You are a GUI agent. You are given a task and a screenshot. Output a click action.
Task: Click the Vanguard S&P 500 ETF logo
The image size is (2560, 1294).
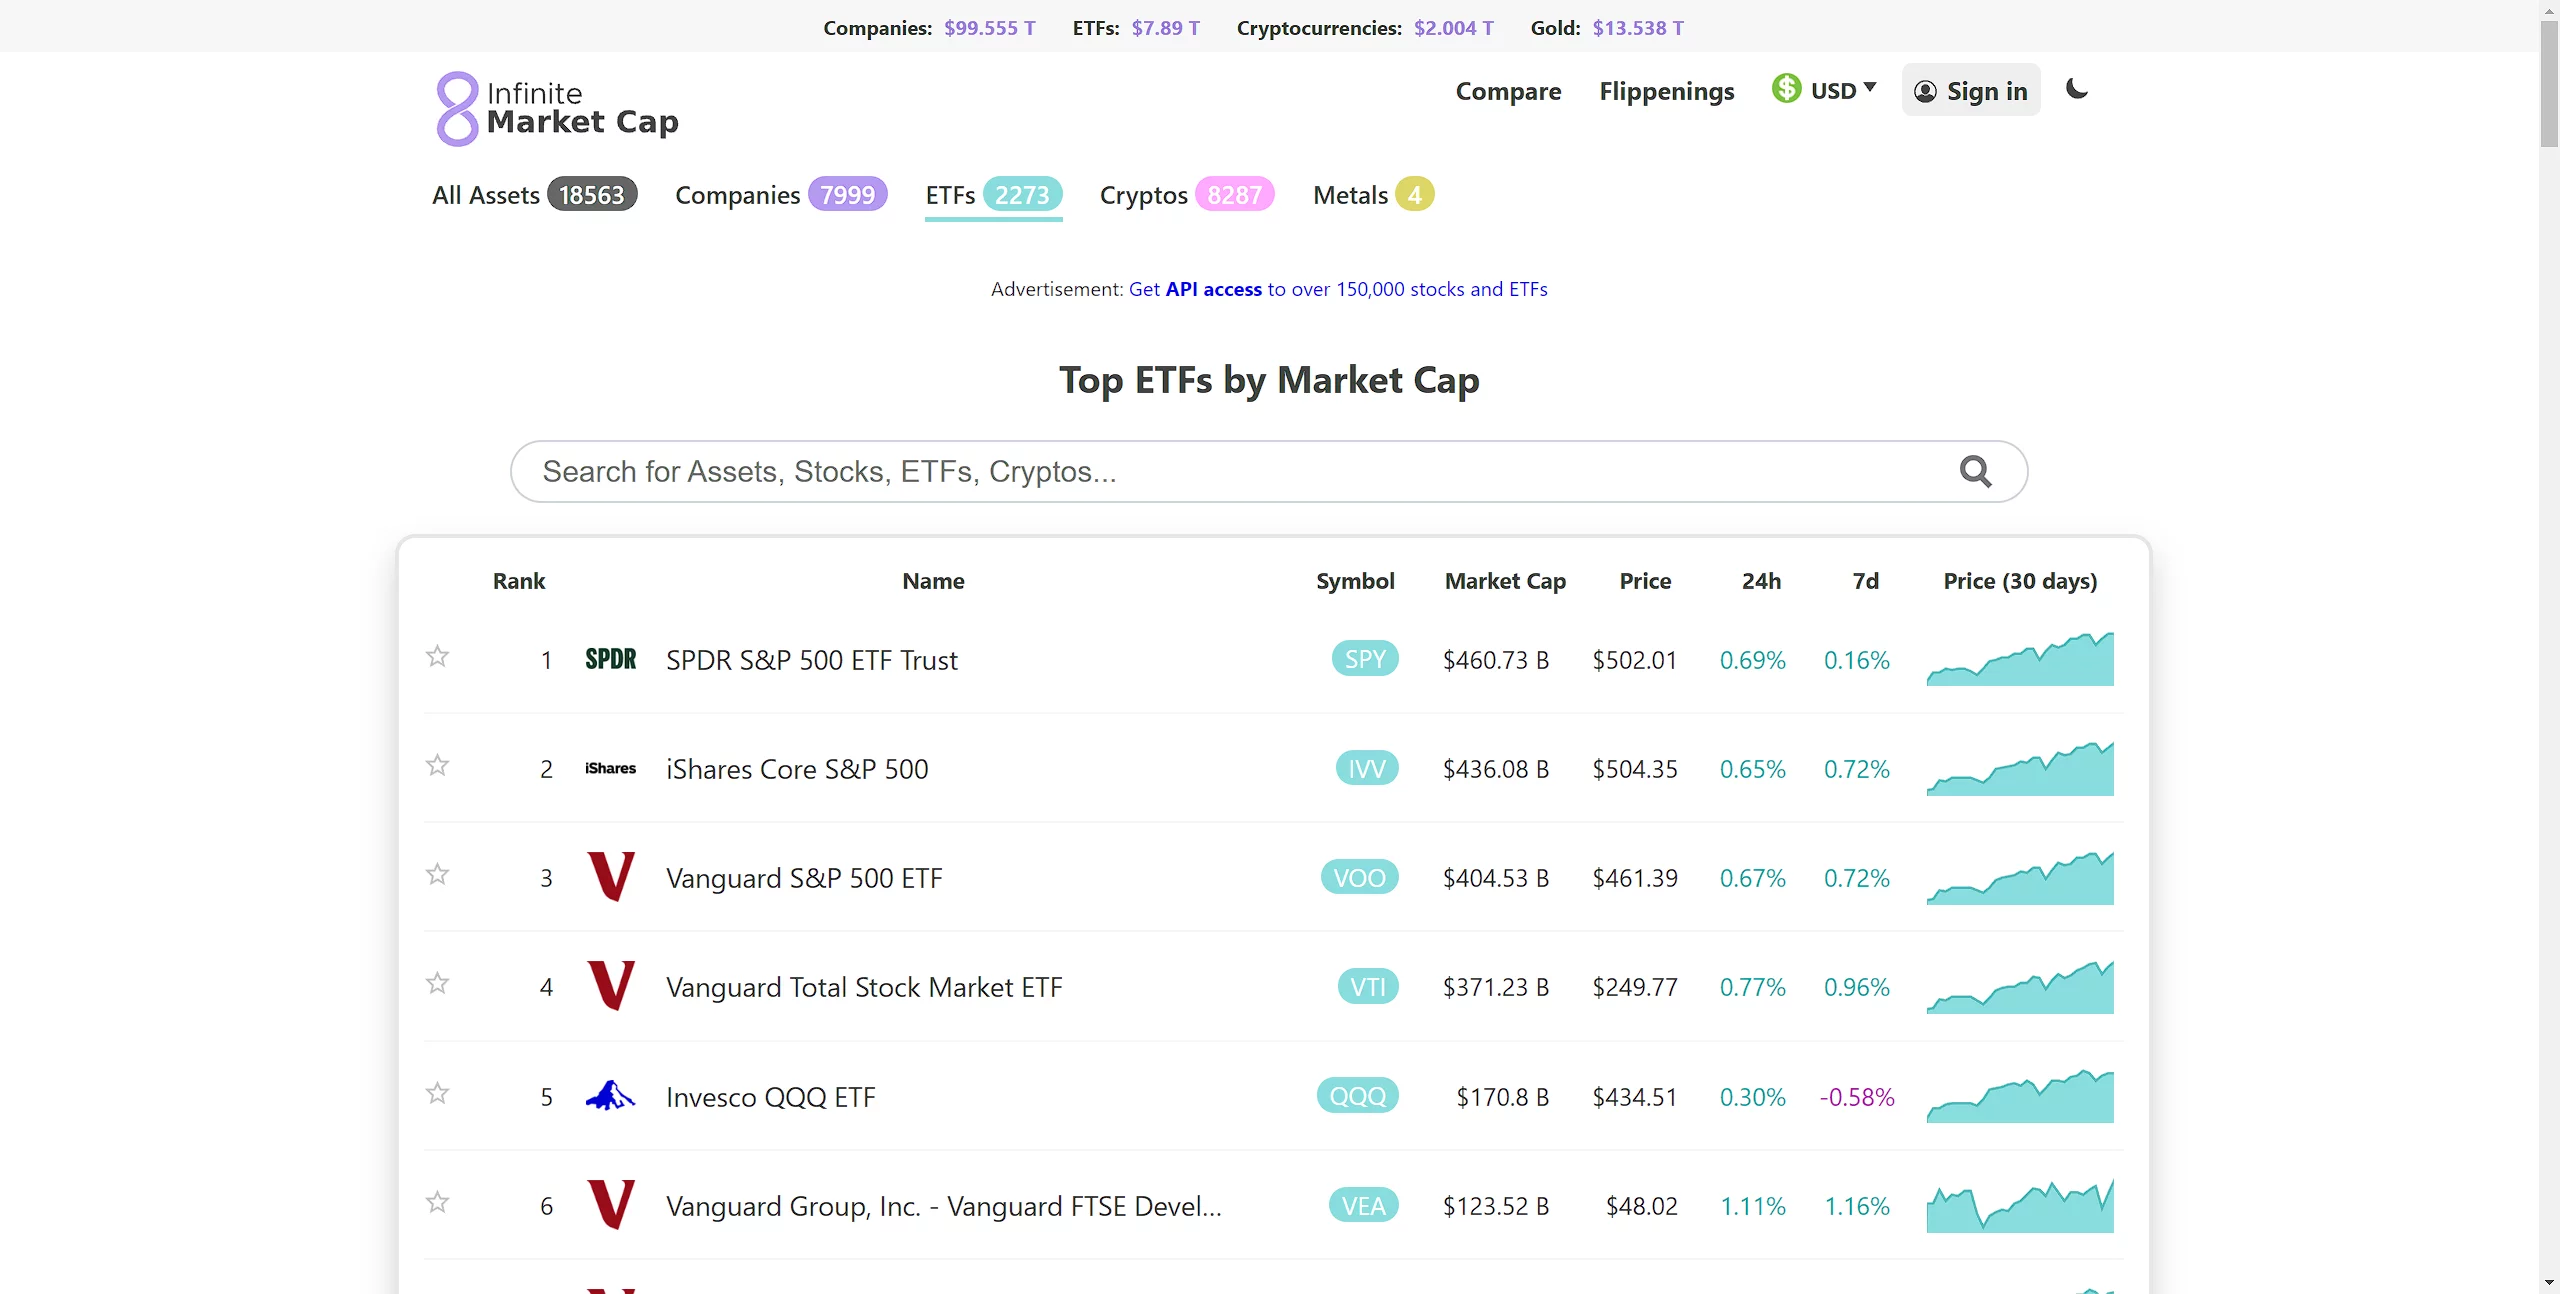tap(610, 877)
